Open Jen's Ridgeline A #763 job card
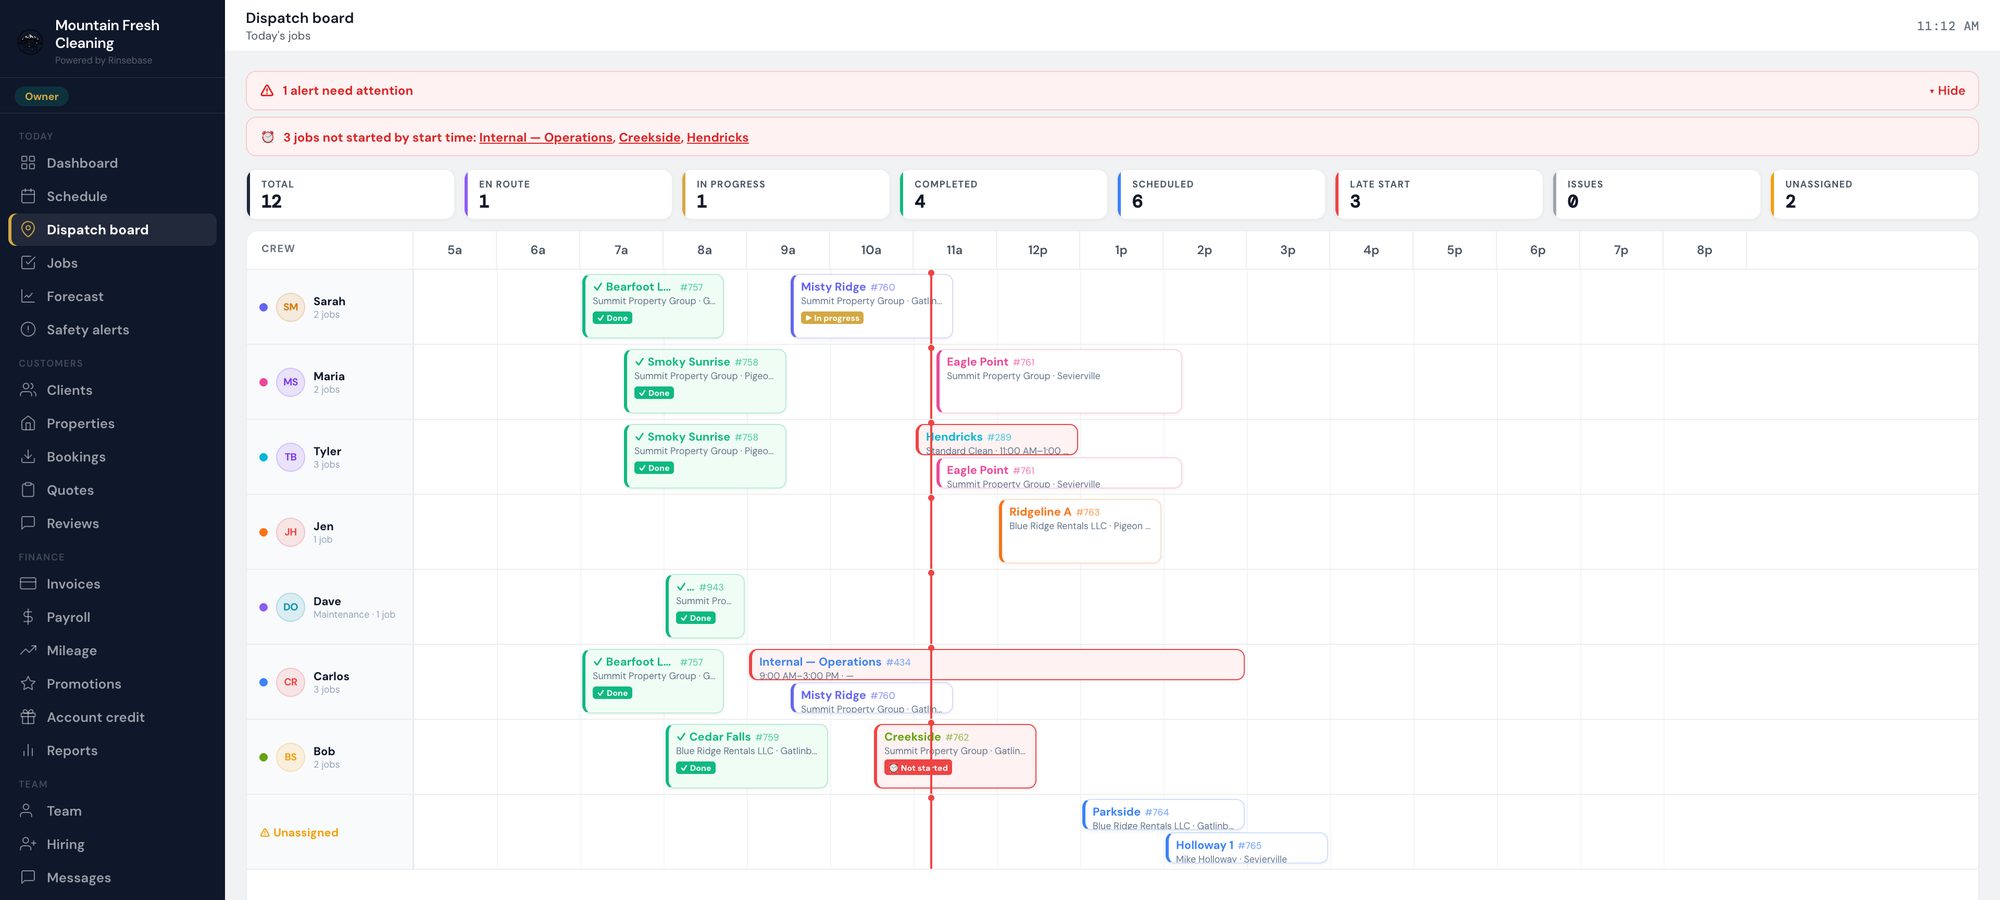Image resolution: width=2000 pixels, height=900 pixels. (x=1080, y=531)
